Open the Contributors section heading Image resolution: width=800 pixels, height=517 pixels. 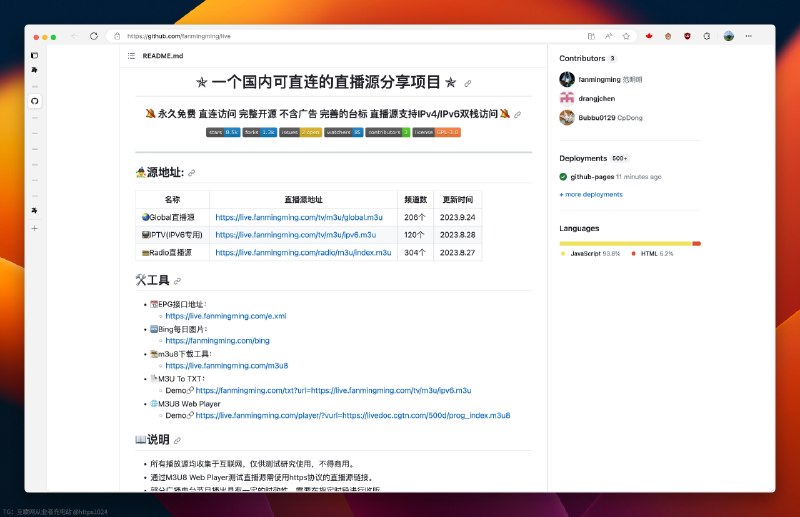(x=582, y=58)
